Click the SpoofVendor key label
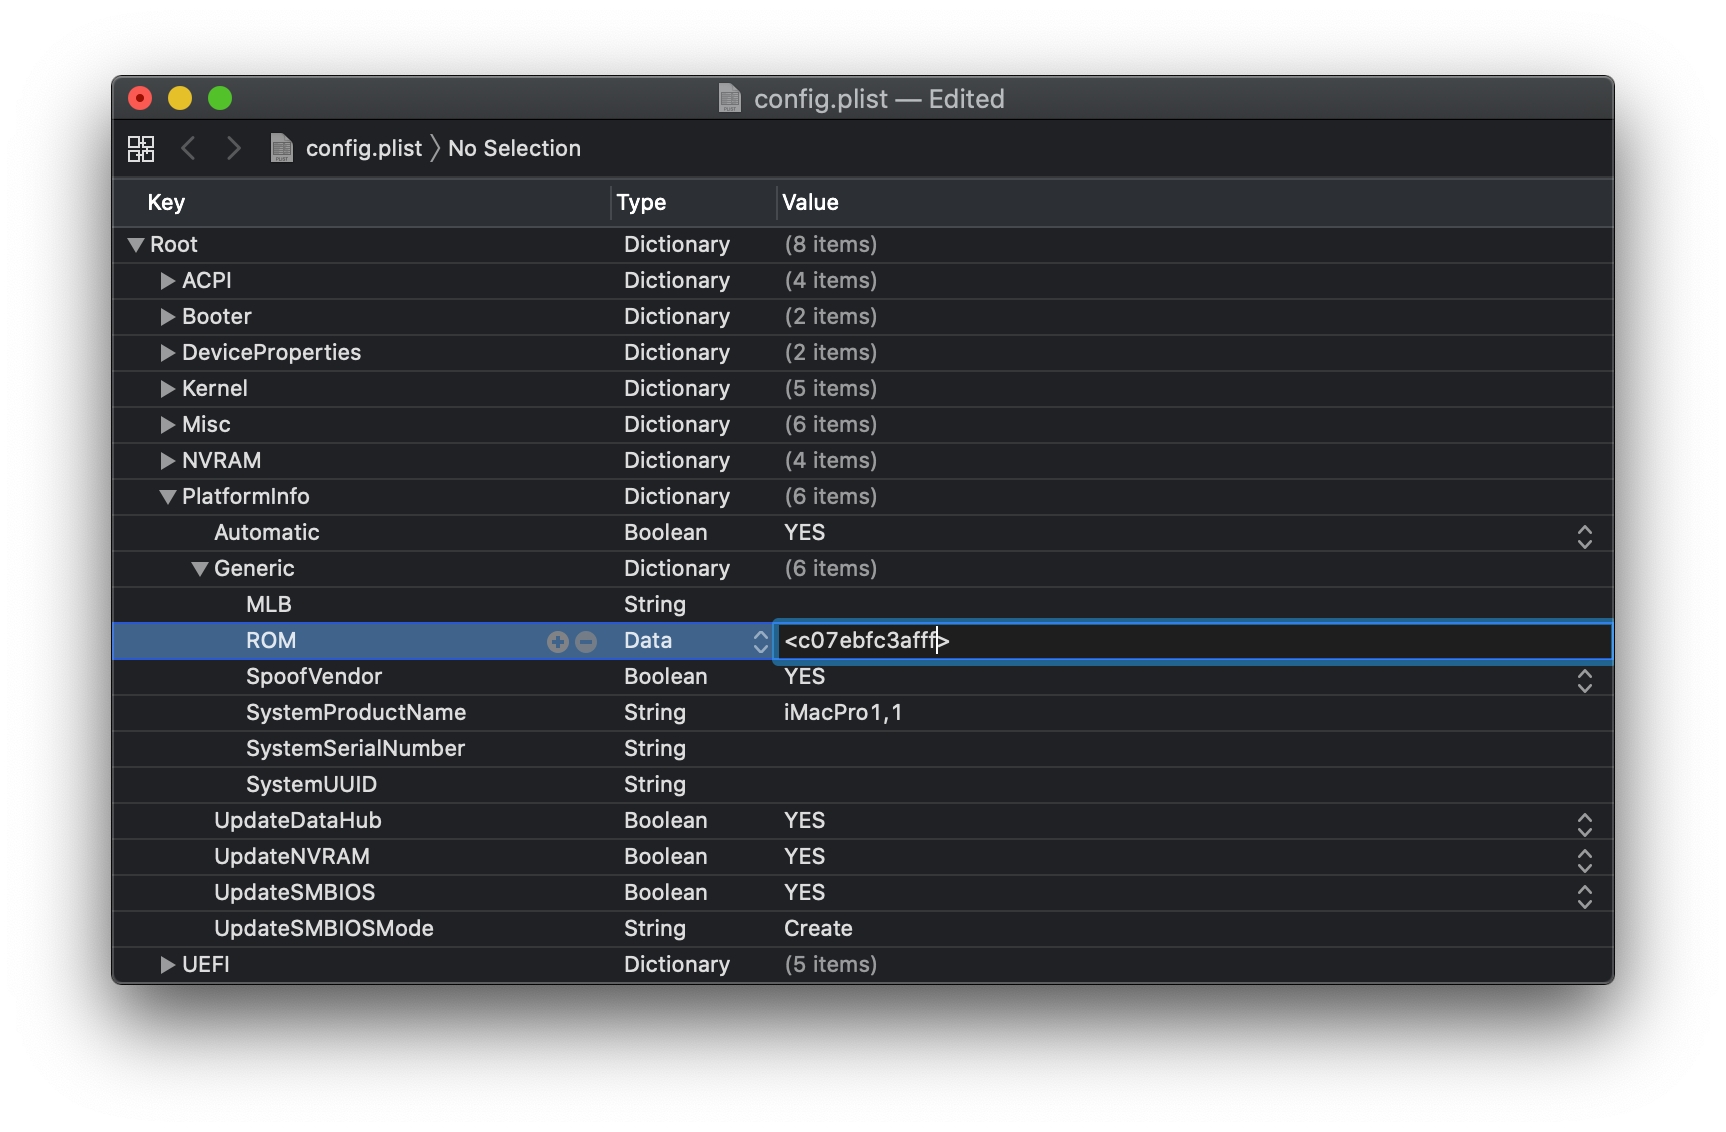Viewport: 1726px width, 1132px height. pyautogui.click(x=314, y=676)
